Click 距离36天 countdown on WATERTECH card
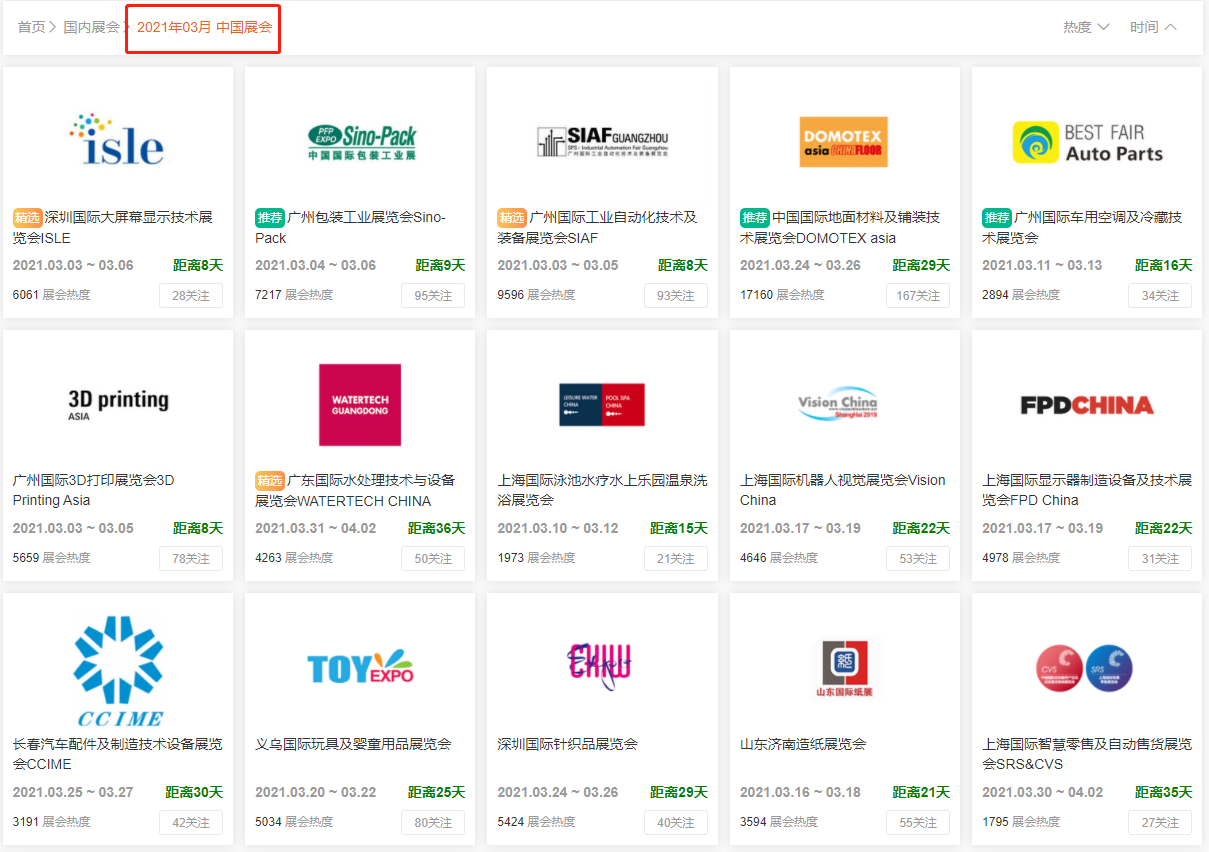The image size is (1209, 852). 437,528
